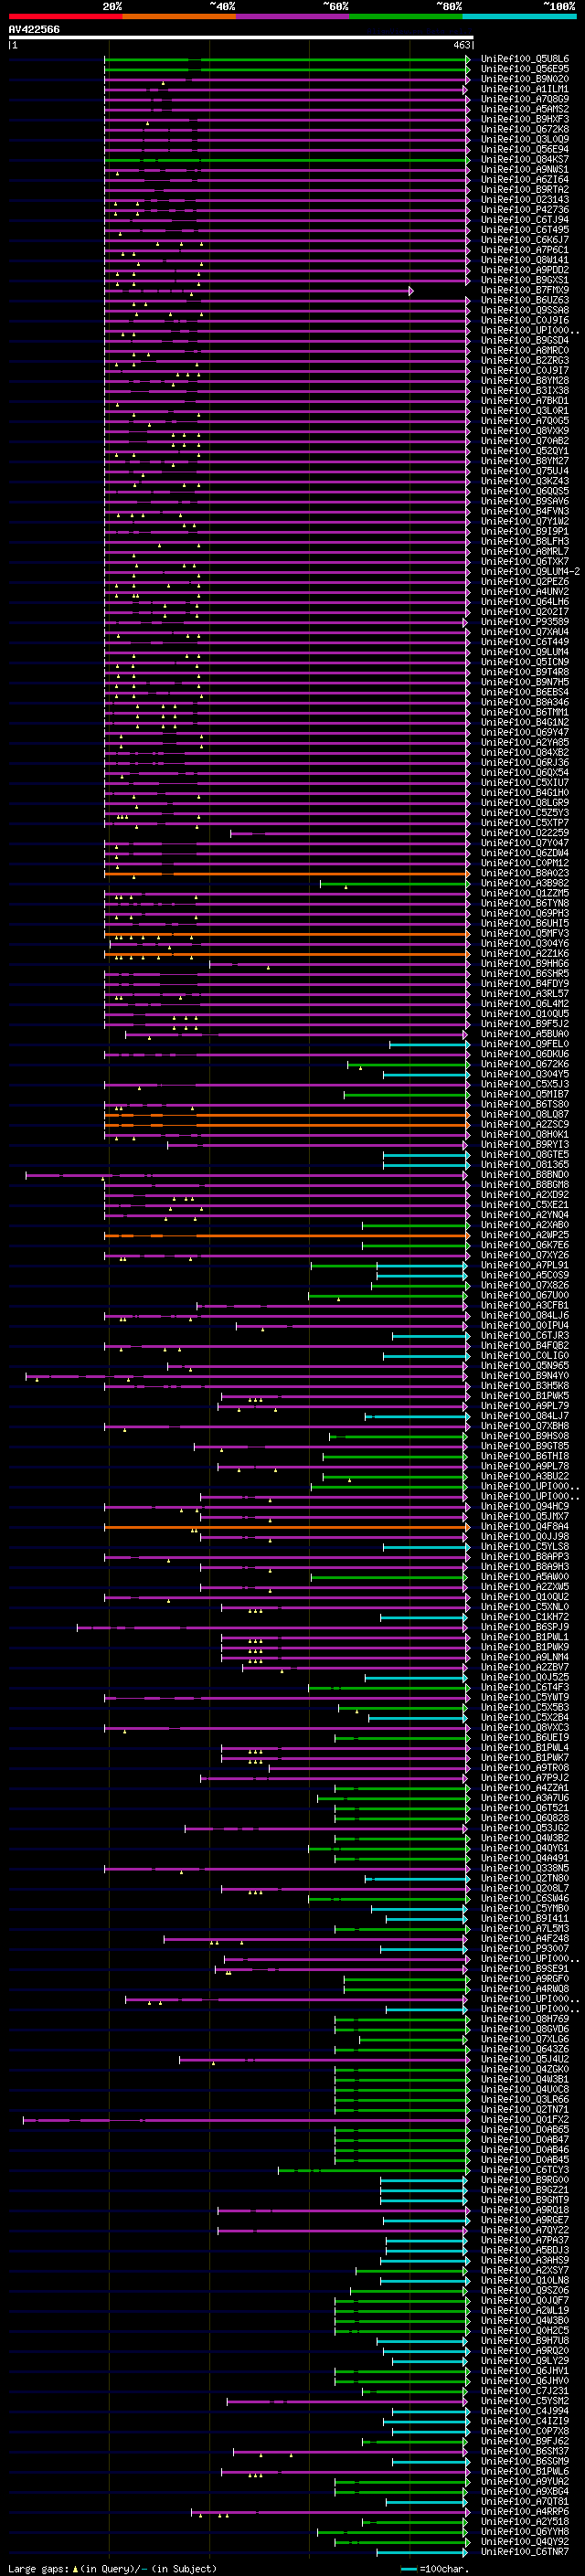
Task: Open hit UniRef100_B9N020
Action: [525, 79]
